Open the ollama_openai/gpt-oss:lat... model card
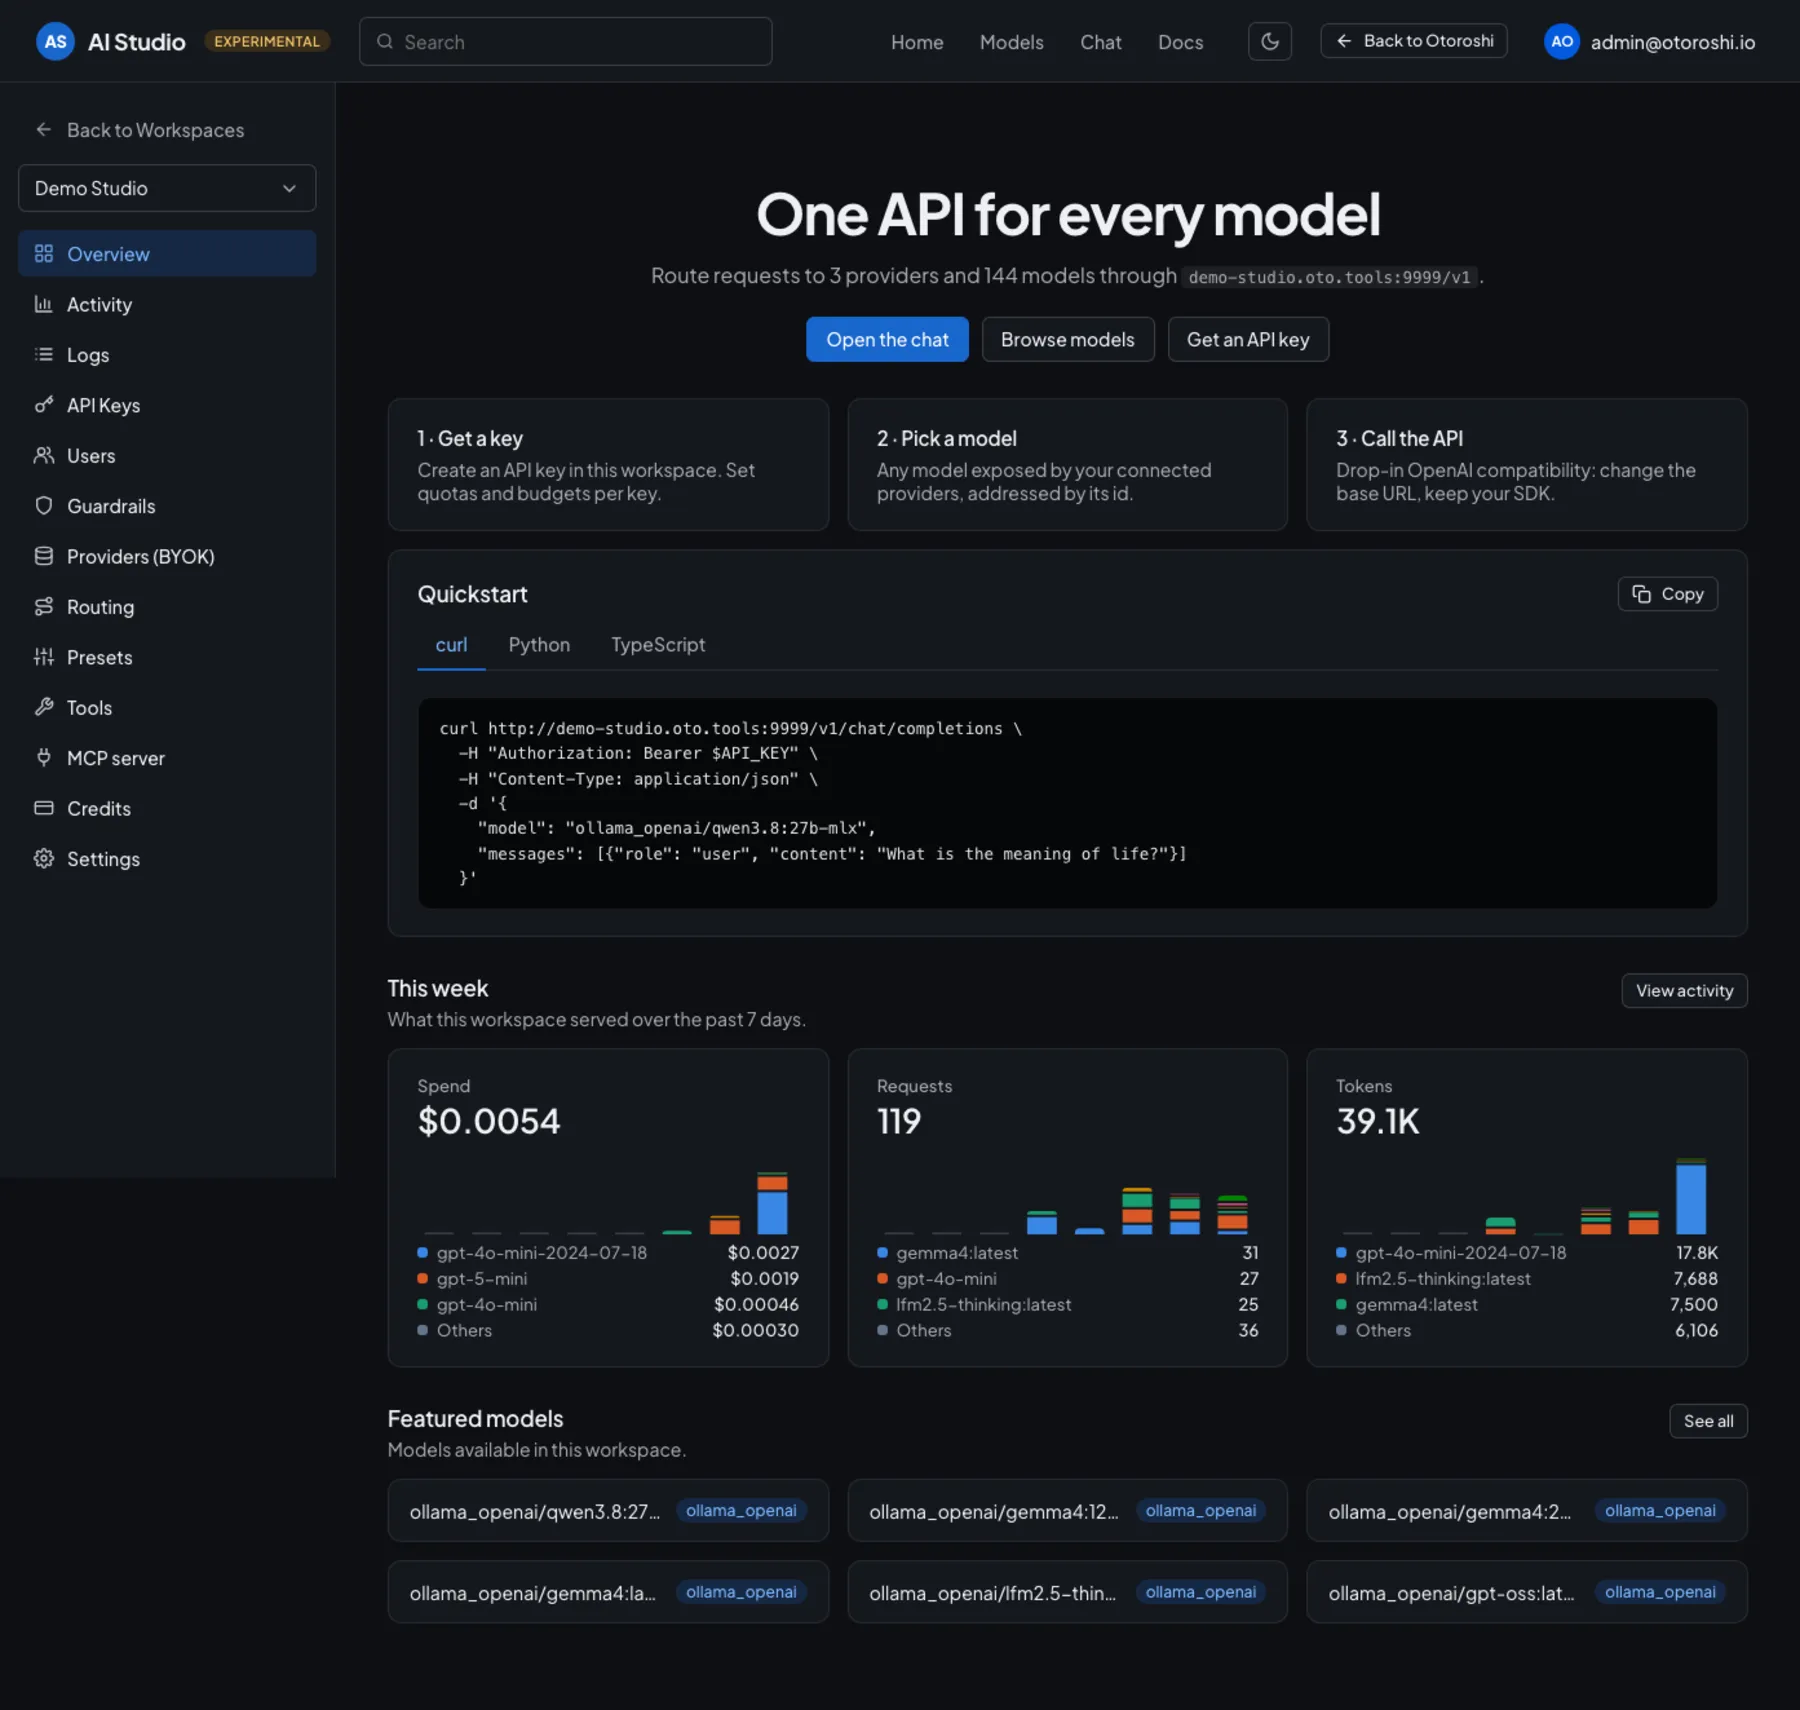Image resolution: width=1800 pixels, height=1710 pixels. (x=1526, y=1592)
